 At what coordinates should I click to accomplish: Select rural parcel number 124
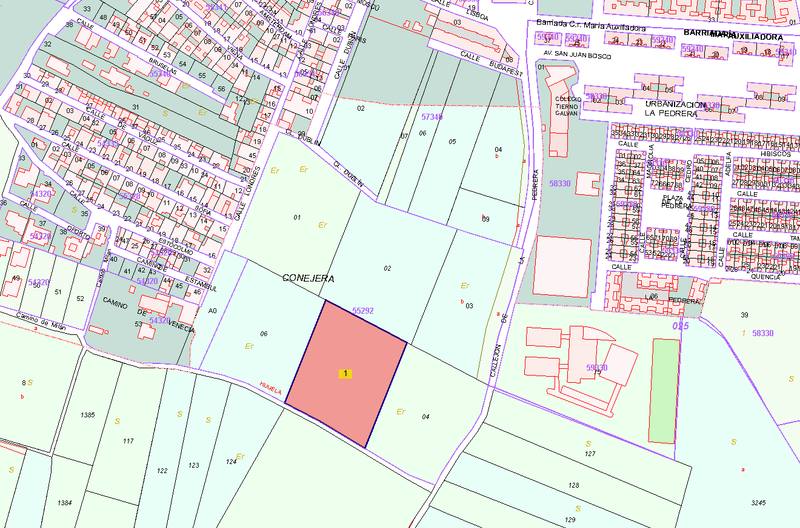(231, 461)
